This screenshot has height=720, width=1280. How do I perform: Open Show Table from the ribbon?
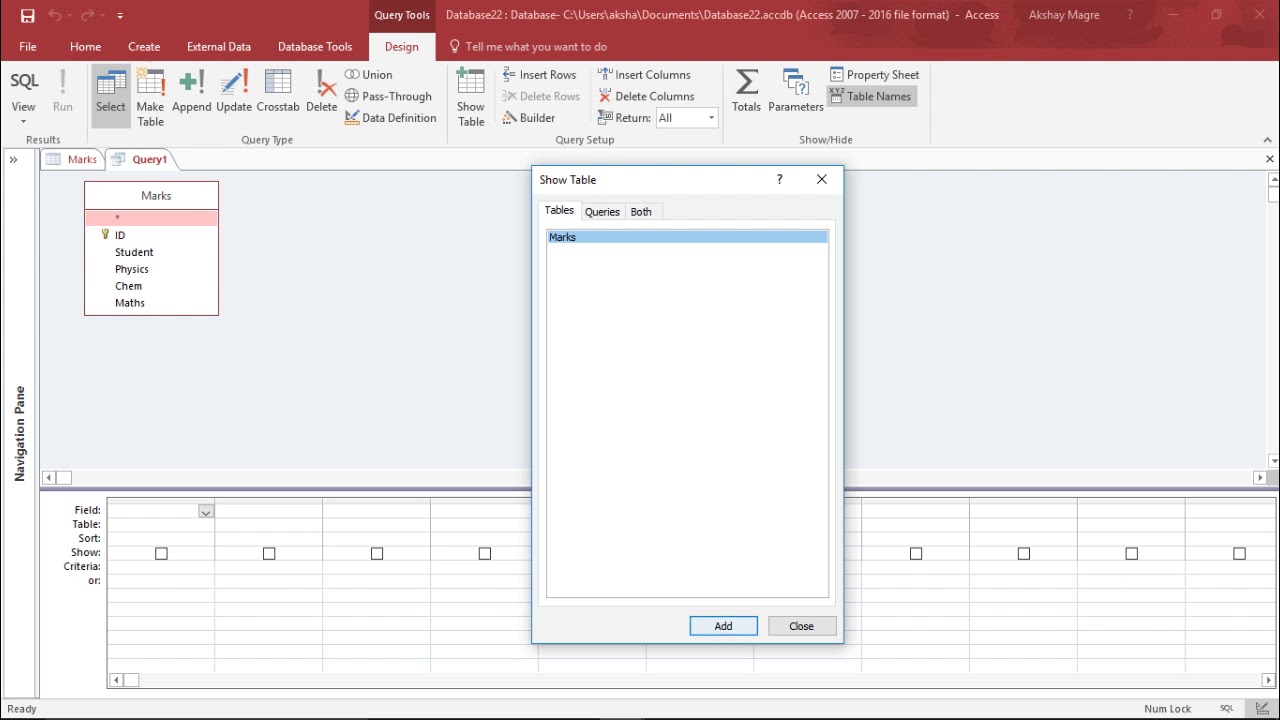471,97
